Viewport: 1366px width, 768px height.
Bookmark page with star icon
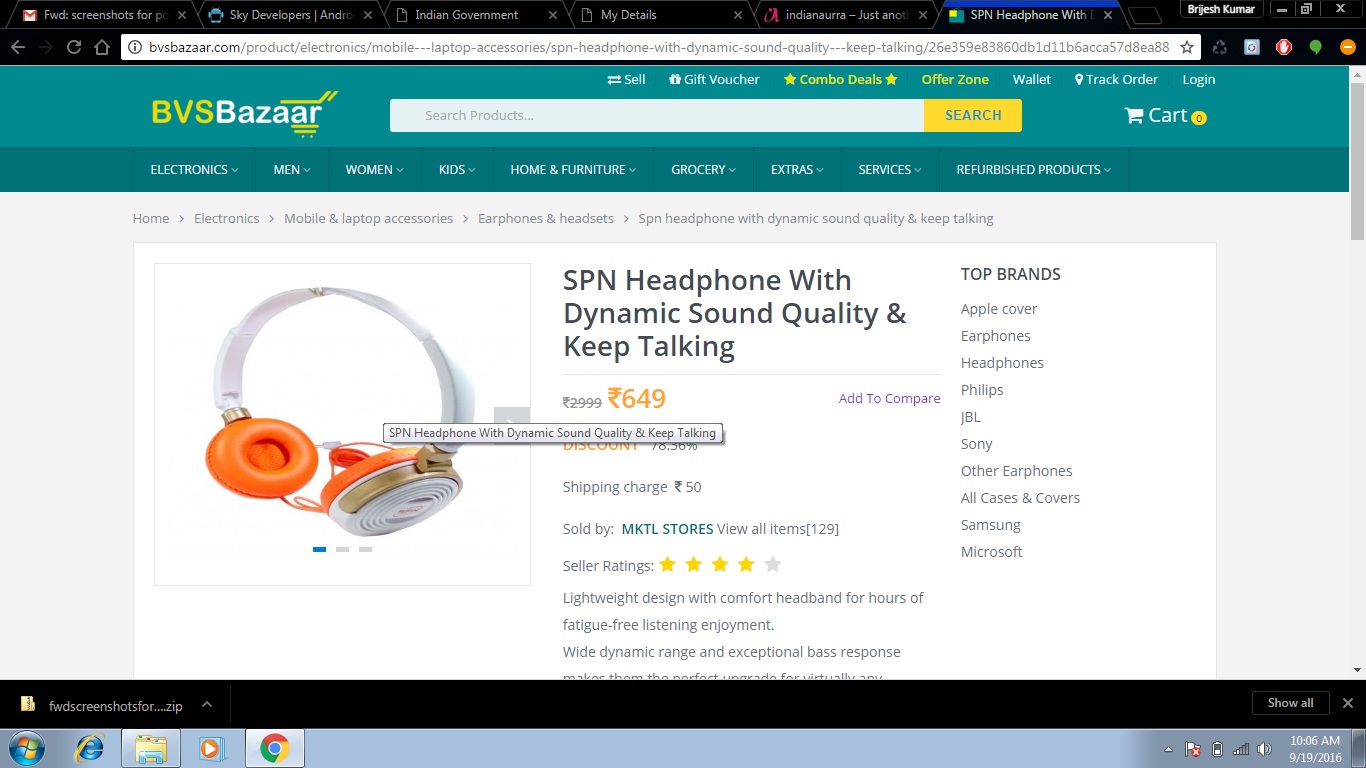click(x=1187, y=47)
